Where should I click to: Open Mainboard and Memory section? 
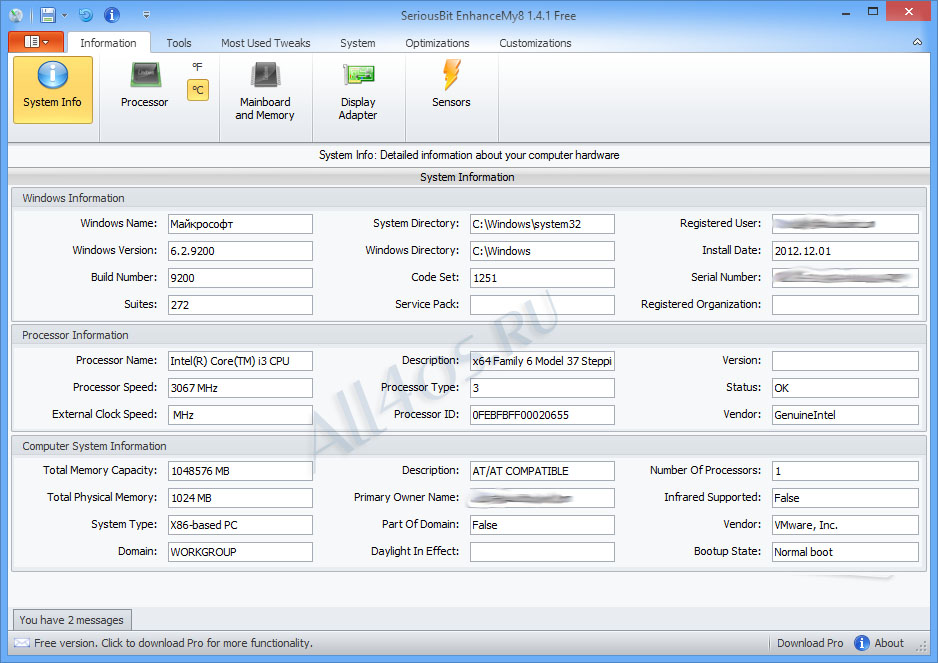[x=265, y=91]
